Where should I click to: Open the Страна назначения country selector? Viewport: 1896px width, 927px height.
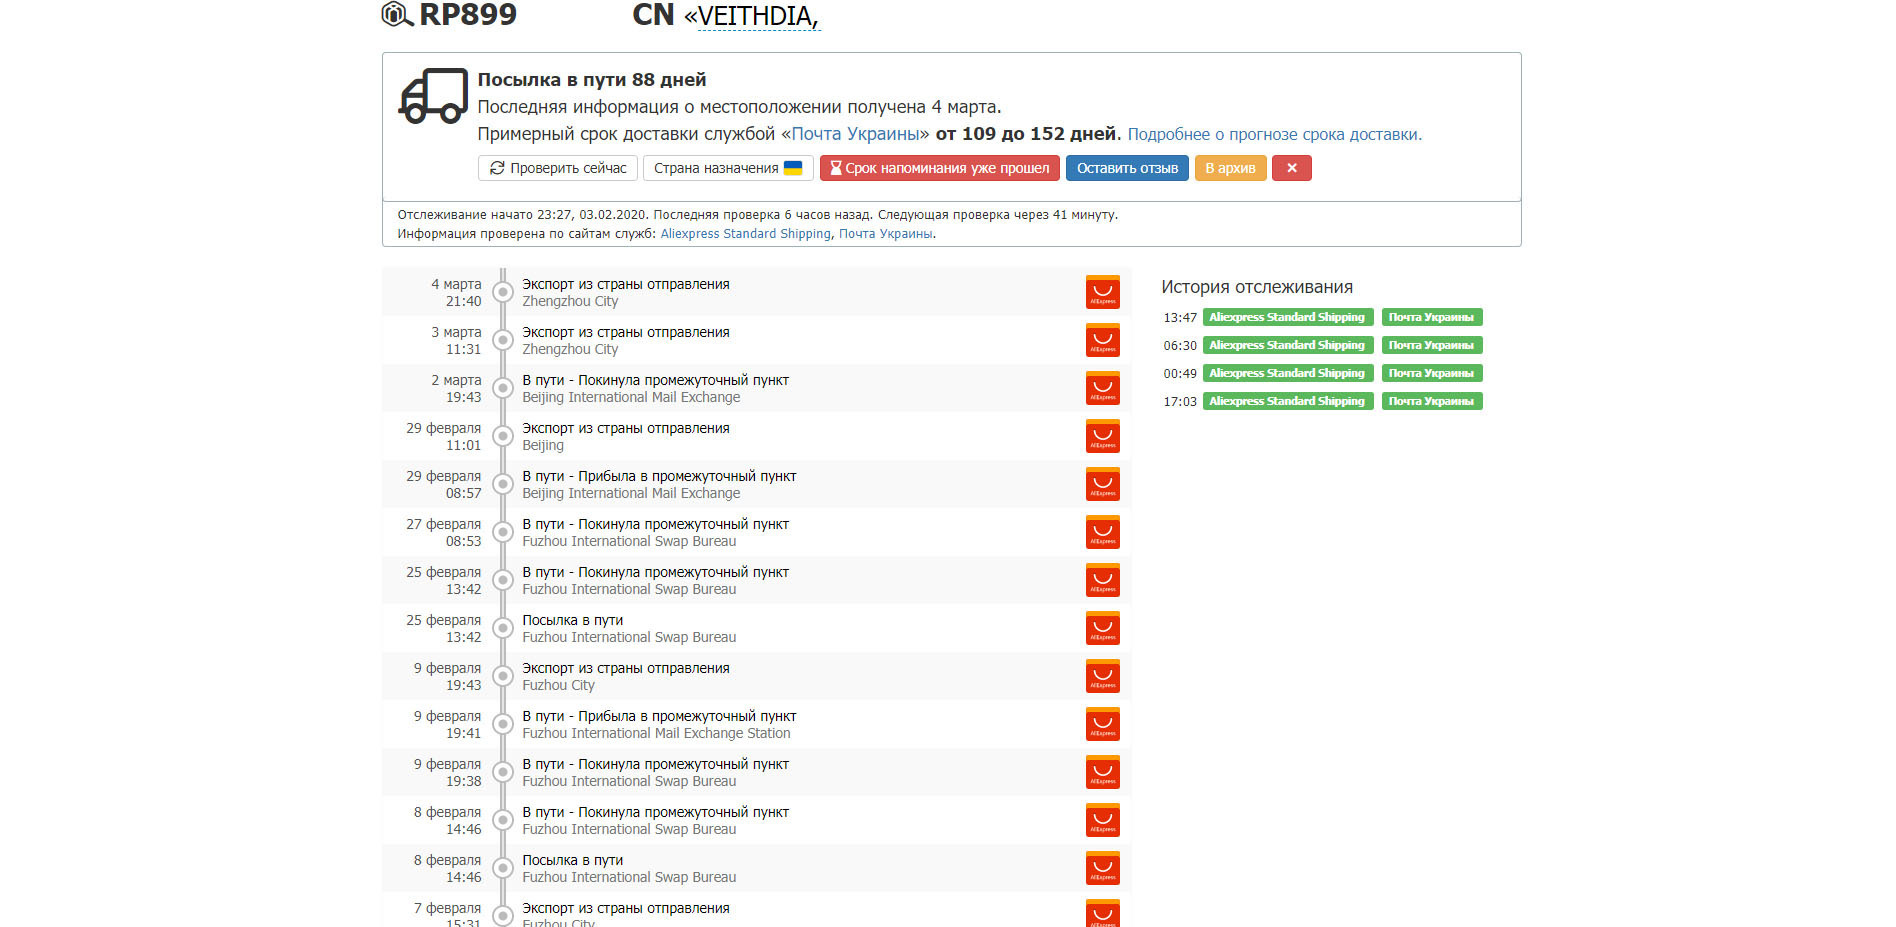tap(728, 168)
